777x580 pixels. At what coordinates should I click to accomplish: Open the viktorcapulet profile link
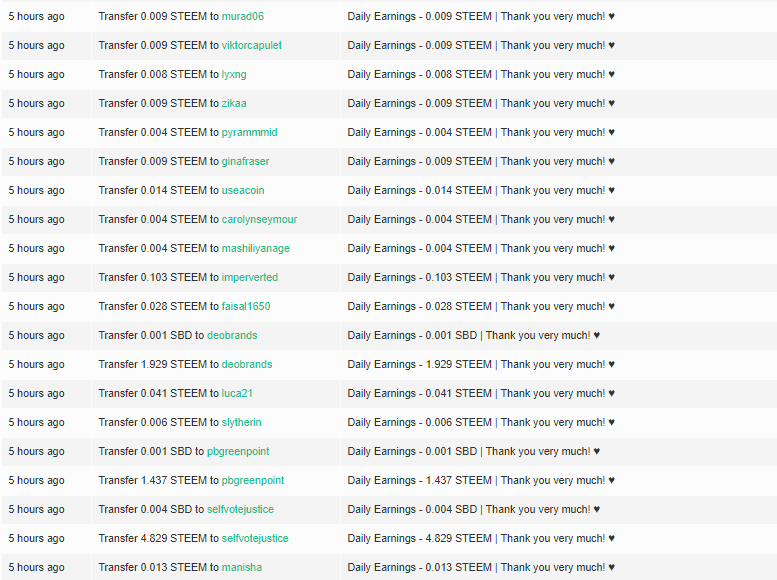pyautogui.click(x=251, y=46)
